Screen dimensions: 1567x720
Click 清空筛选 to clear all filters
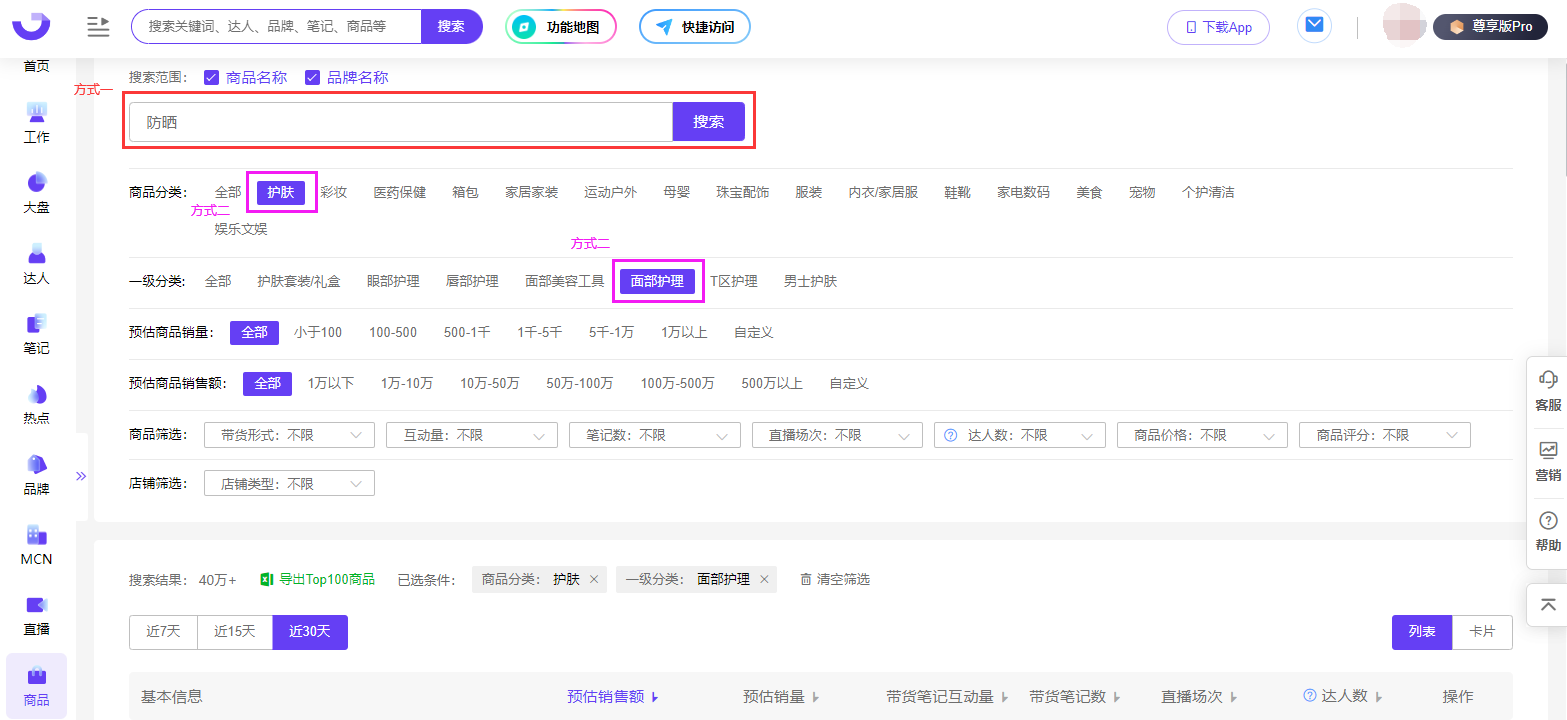843,578
